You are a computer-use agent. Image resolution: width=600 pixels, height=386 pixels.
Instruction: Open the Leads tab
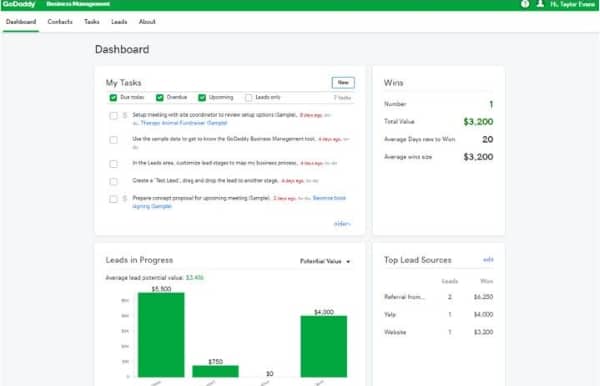[x=119, y=22]
